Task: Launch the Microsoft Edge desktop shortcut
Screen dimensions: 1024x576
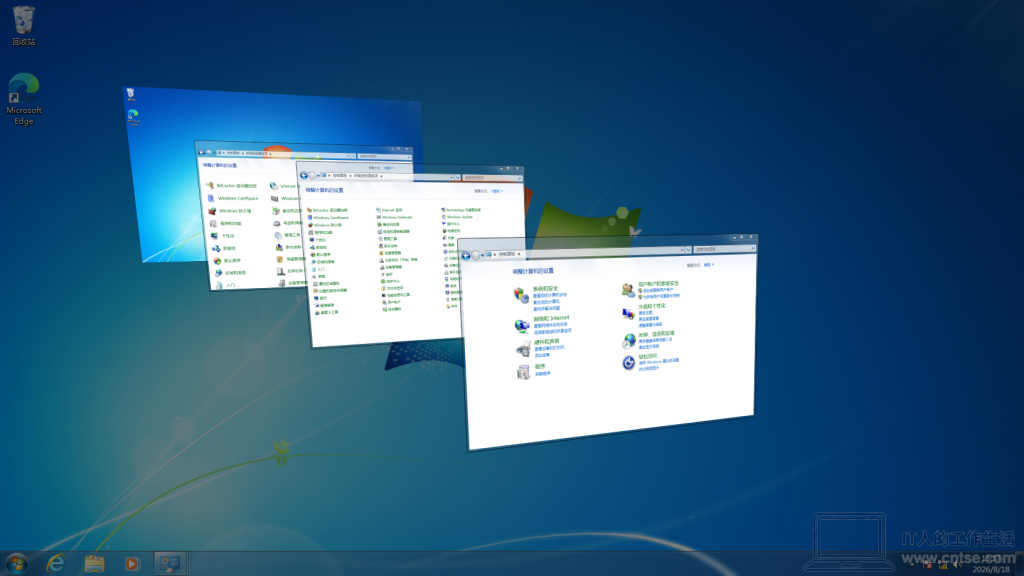Action: (x=24, y=99)
